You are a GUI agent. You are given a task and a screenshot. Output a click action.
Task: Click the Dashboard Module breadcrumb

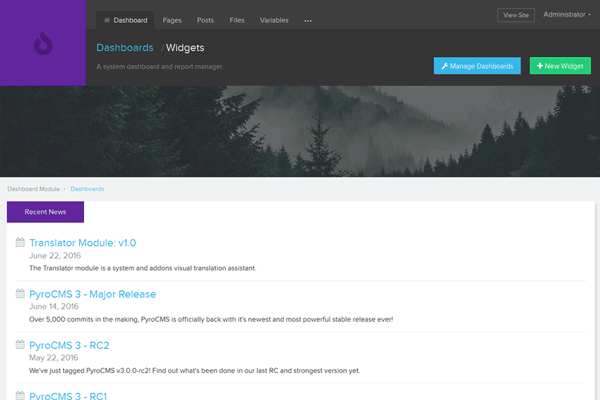[x=34, y=189]
